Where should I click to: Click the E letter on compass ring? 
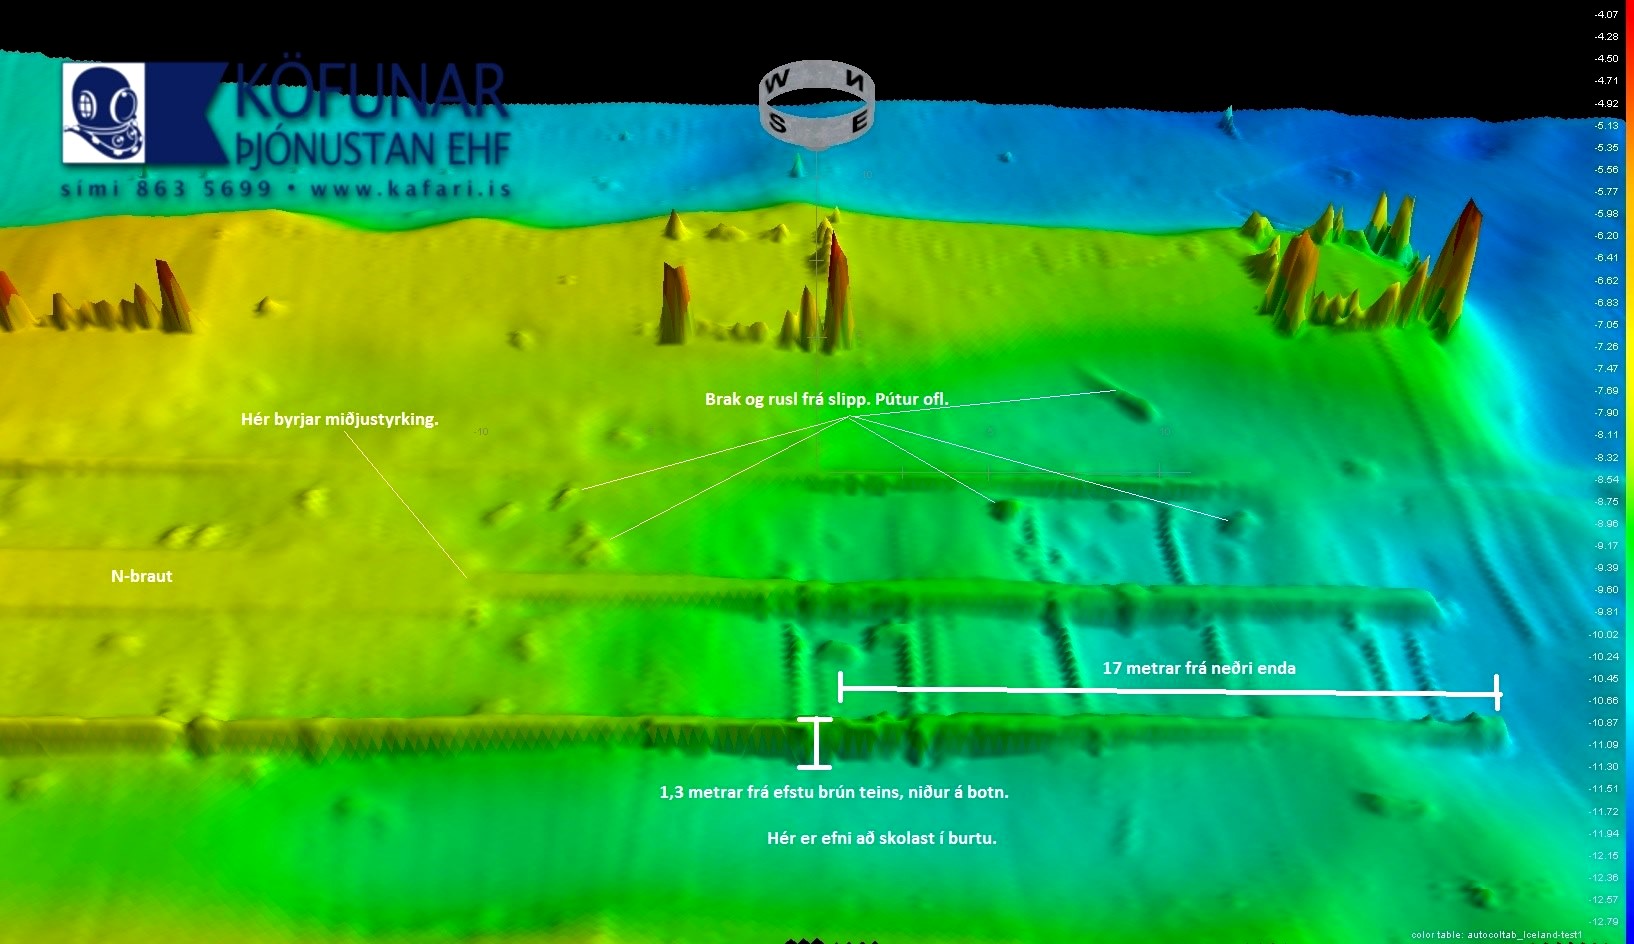click(858, 123)
